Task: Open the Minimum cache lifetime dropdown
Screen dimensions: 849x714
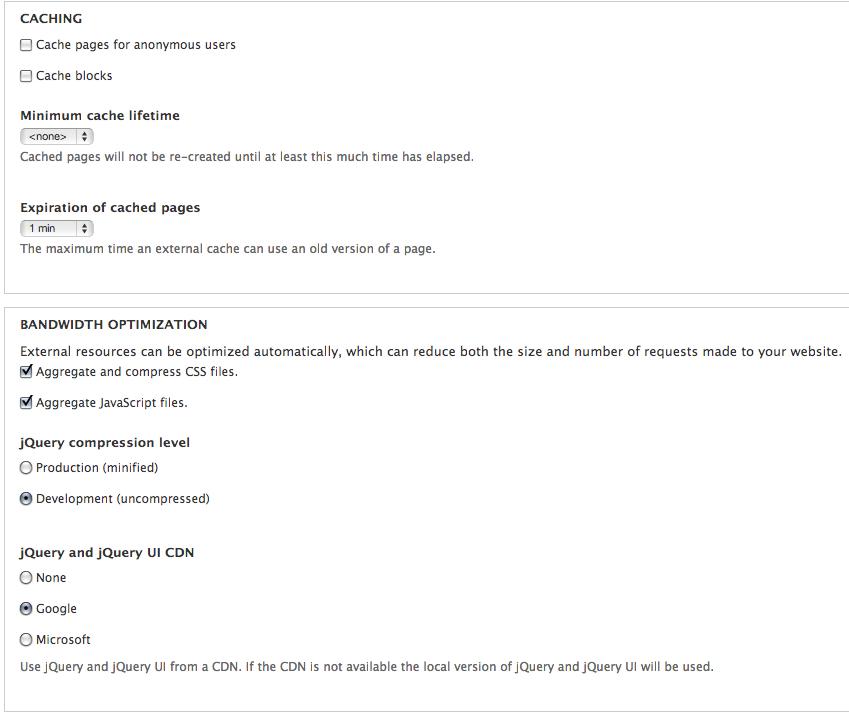Action: click(57, 136)
